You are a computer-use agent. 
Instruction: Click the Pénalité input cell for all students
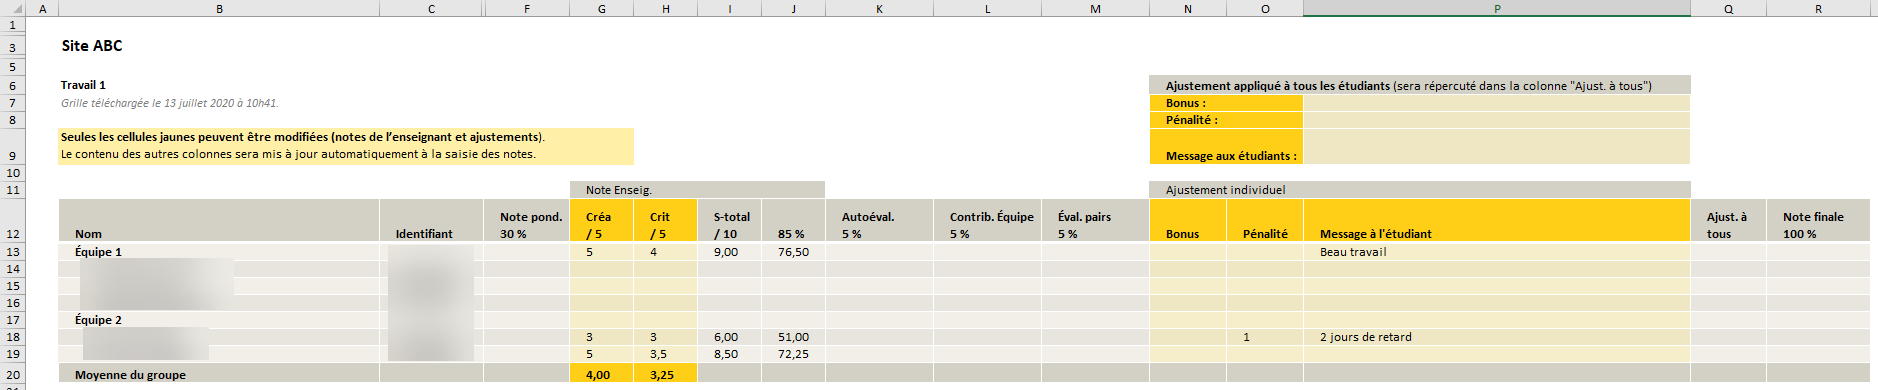click(1497, 120)
